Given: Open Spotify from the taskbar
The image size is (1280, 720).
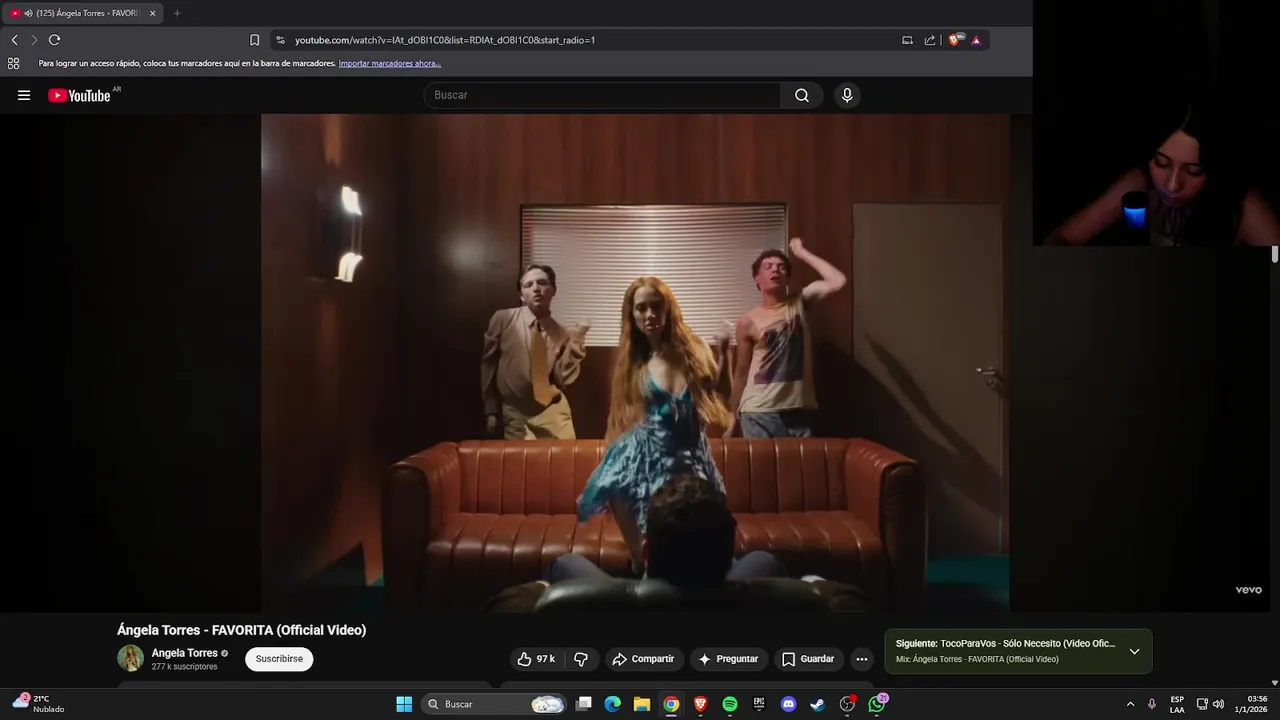Looking at the screenshot, I should point(730,704).
